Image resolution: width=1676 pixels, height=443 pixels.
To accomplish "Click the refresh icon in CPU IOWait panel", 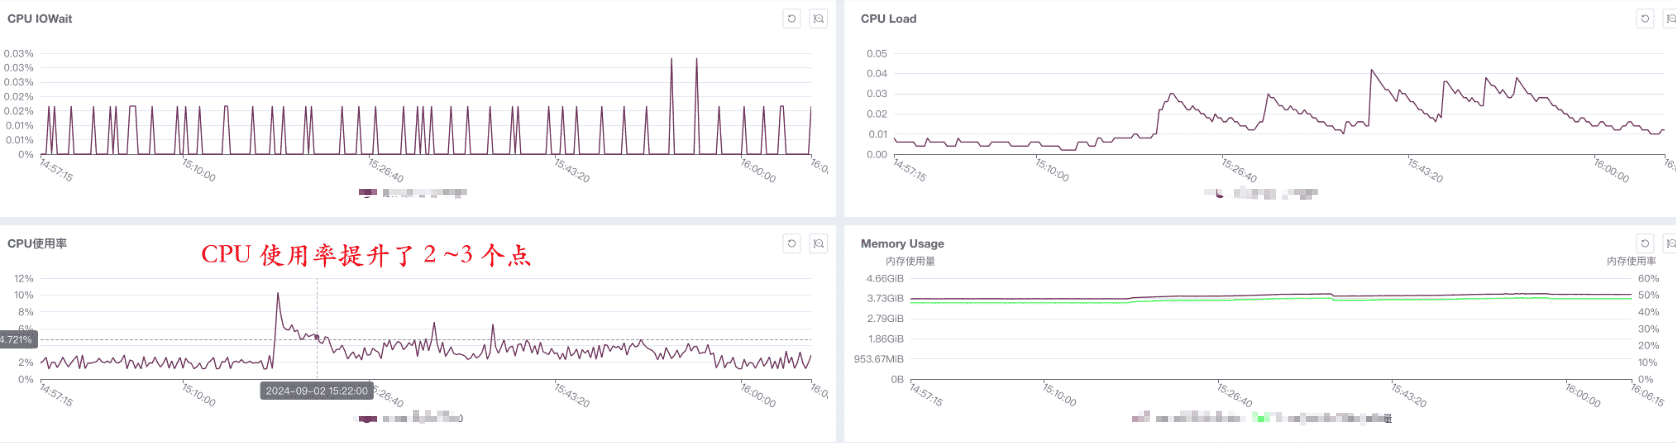I will pos(792,19).
